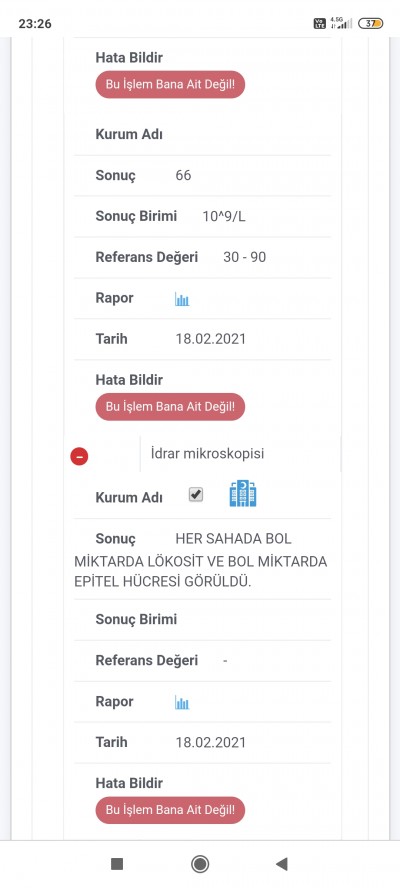Collapse the İdrar mikroskopisi row with red minus

[x=79, y=456]
